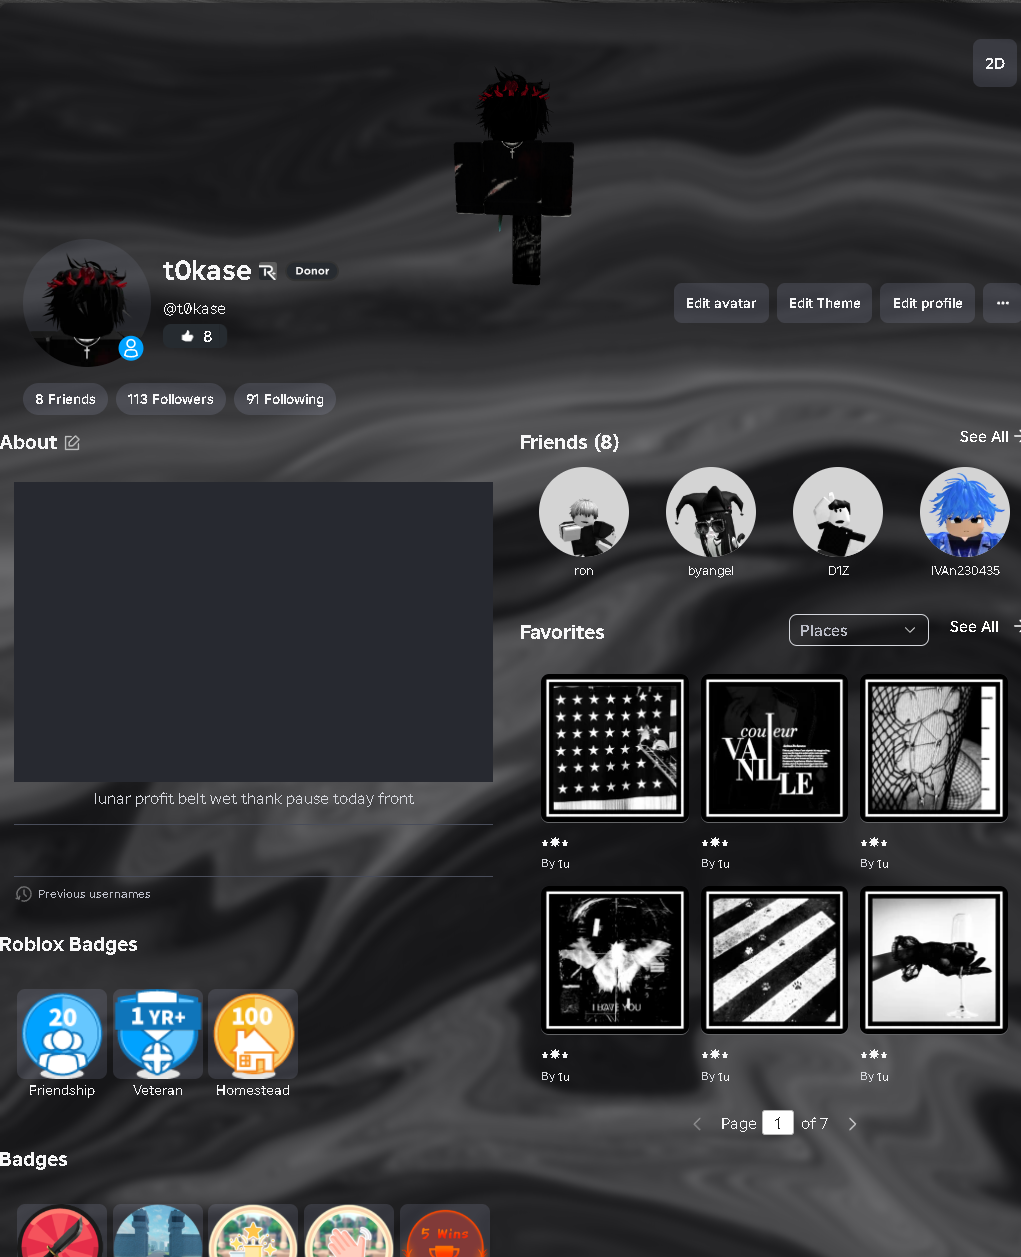Open the 113 Followers list
Image resolution: width=1021 pixels, height=1257 pixels.
coord(171,399)
